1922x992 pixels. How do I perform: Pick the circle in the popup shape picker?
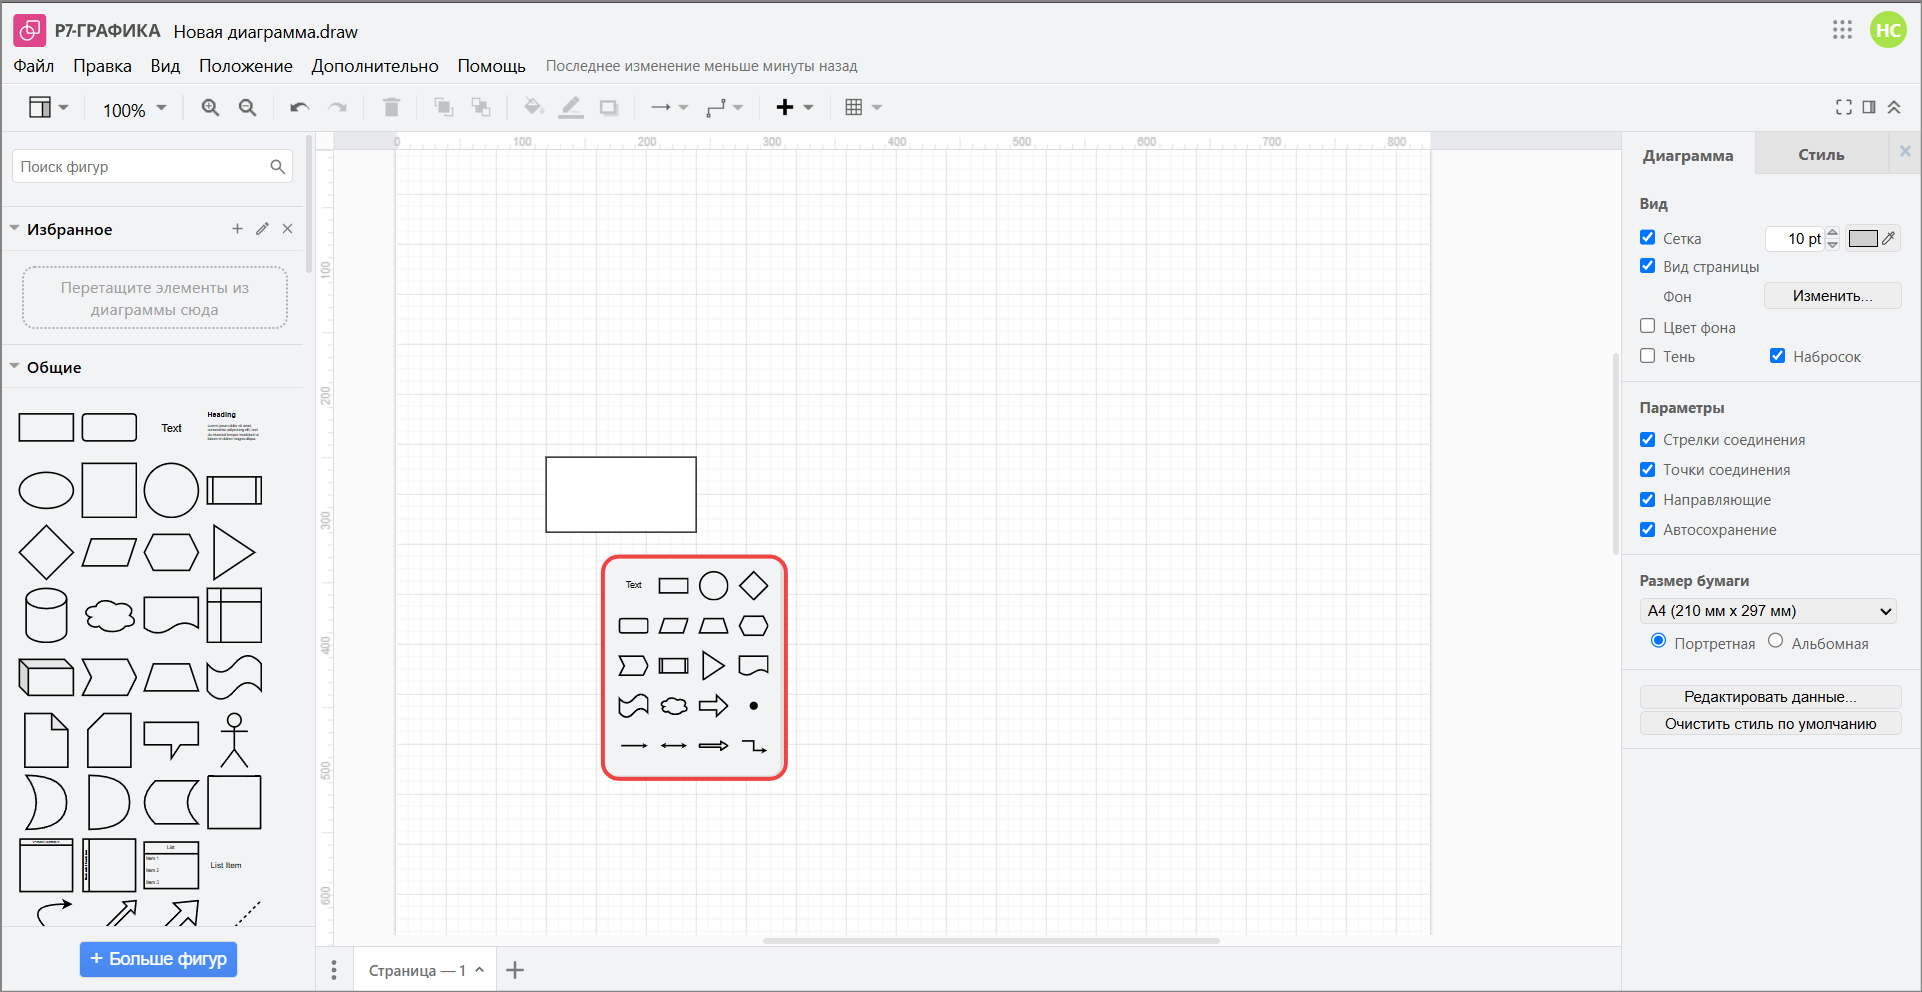(x=713, y=585)
